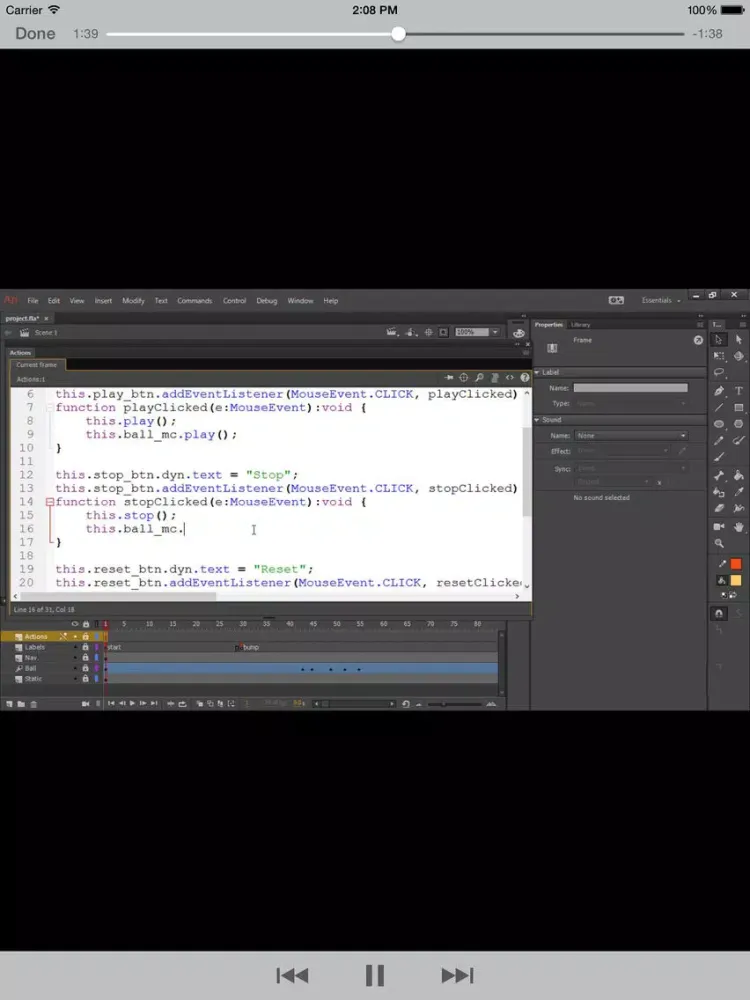Open the Edit Scene dropdown icon
This screenshot has height=1000, width=750.
(393, 332)
